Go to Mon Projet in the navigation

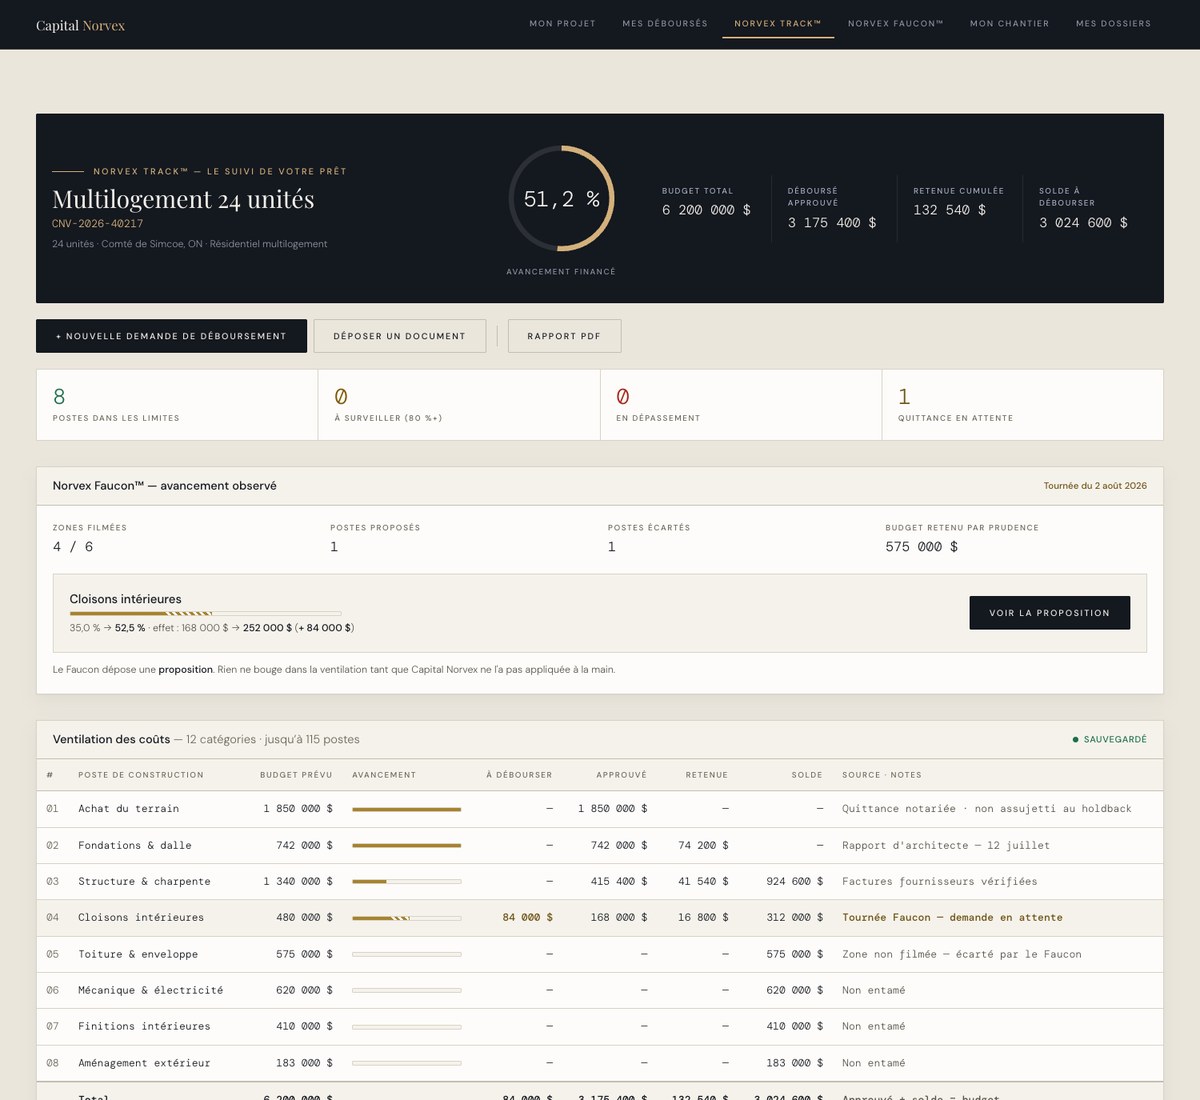coord(562,23)
